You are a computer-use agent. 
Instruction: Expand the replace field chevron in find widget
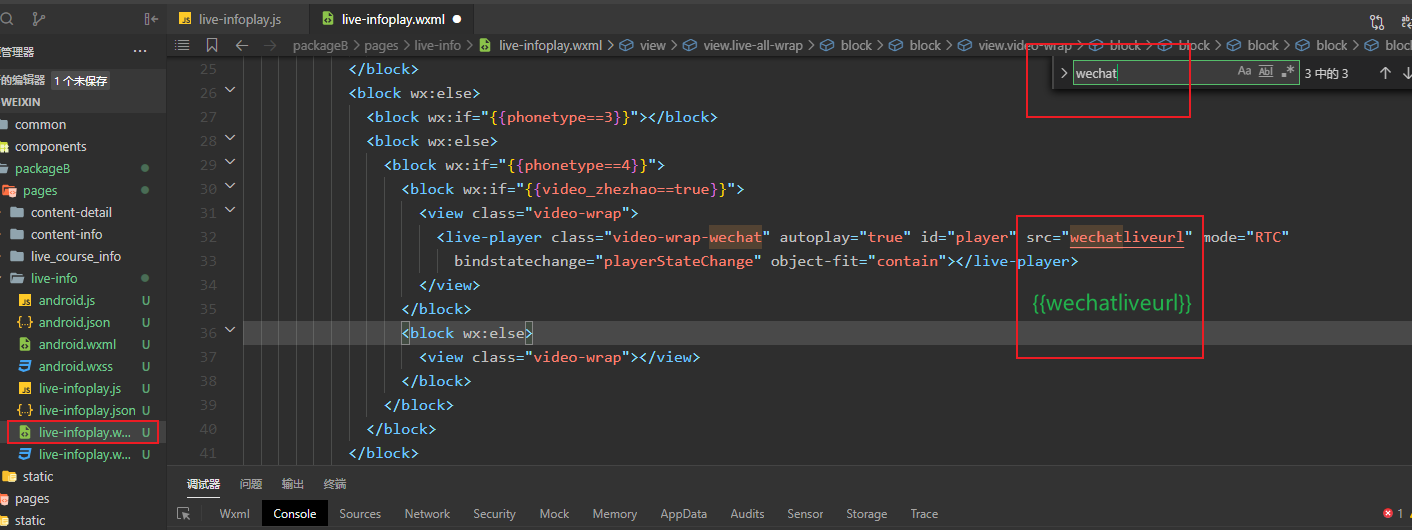[x=1063, y=73]
